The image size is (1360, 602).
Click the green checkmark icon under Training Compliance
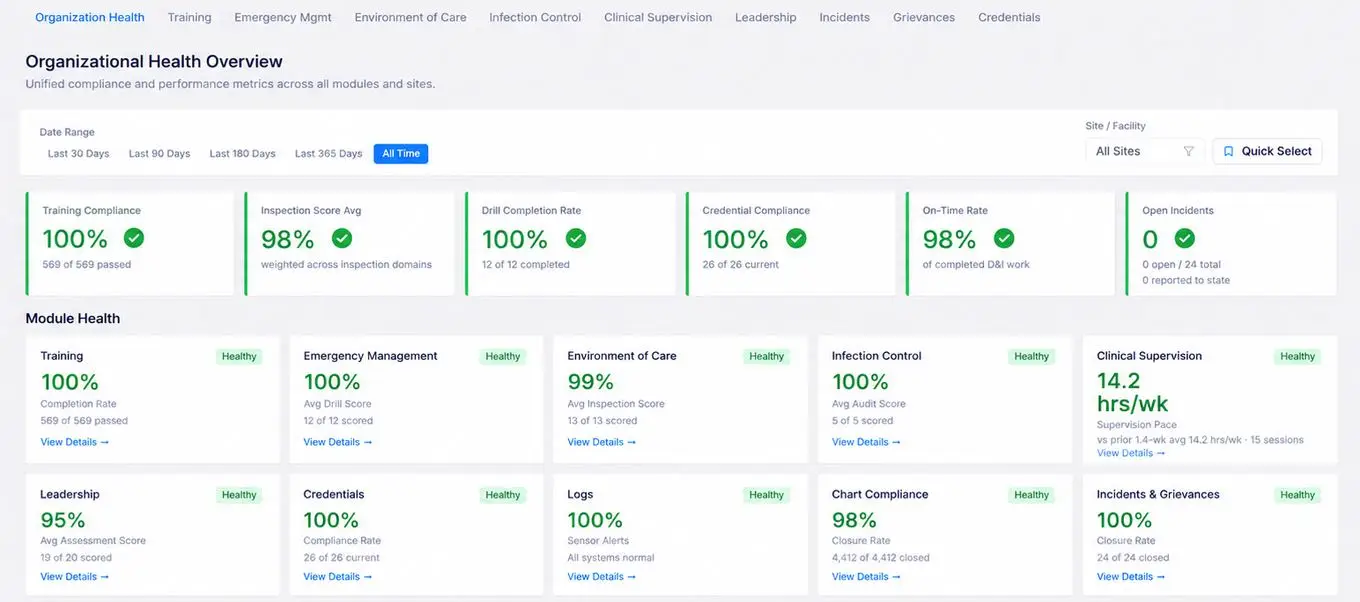pos(134,238)
